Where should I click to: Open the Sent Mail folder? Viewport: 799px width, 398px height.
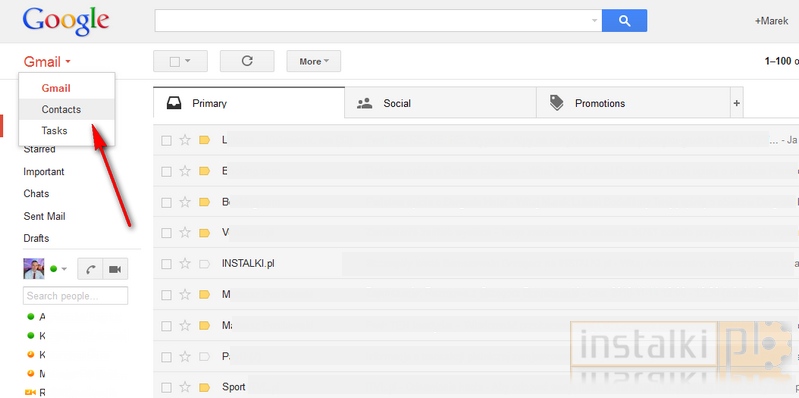coord(44,216)
